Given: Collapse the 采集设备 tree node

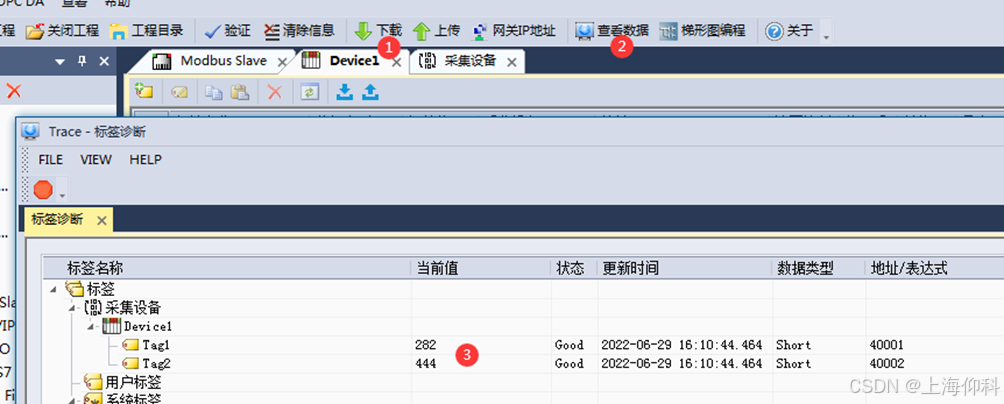Looking at the screenshot, I should click(72, 308).
